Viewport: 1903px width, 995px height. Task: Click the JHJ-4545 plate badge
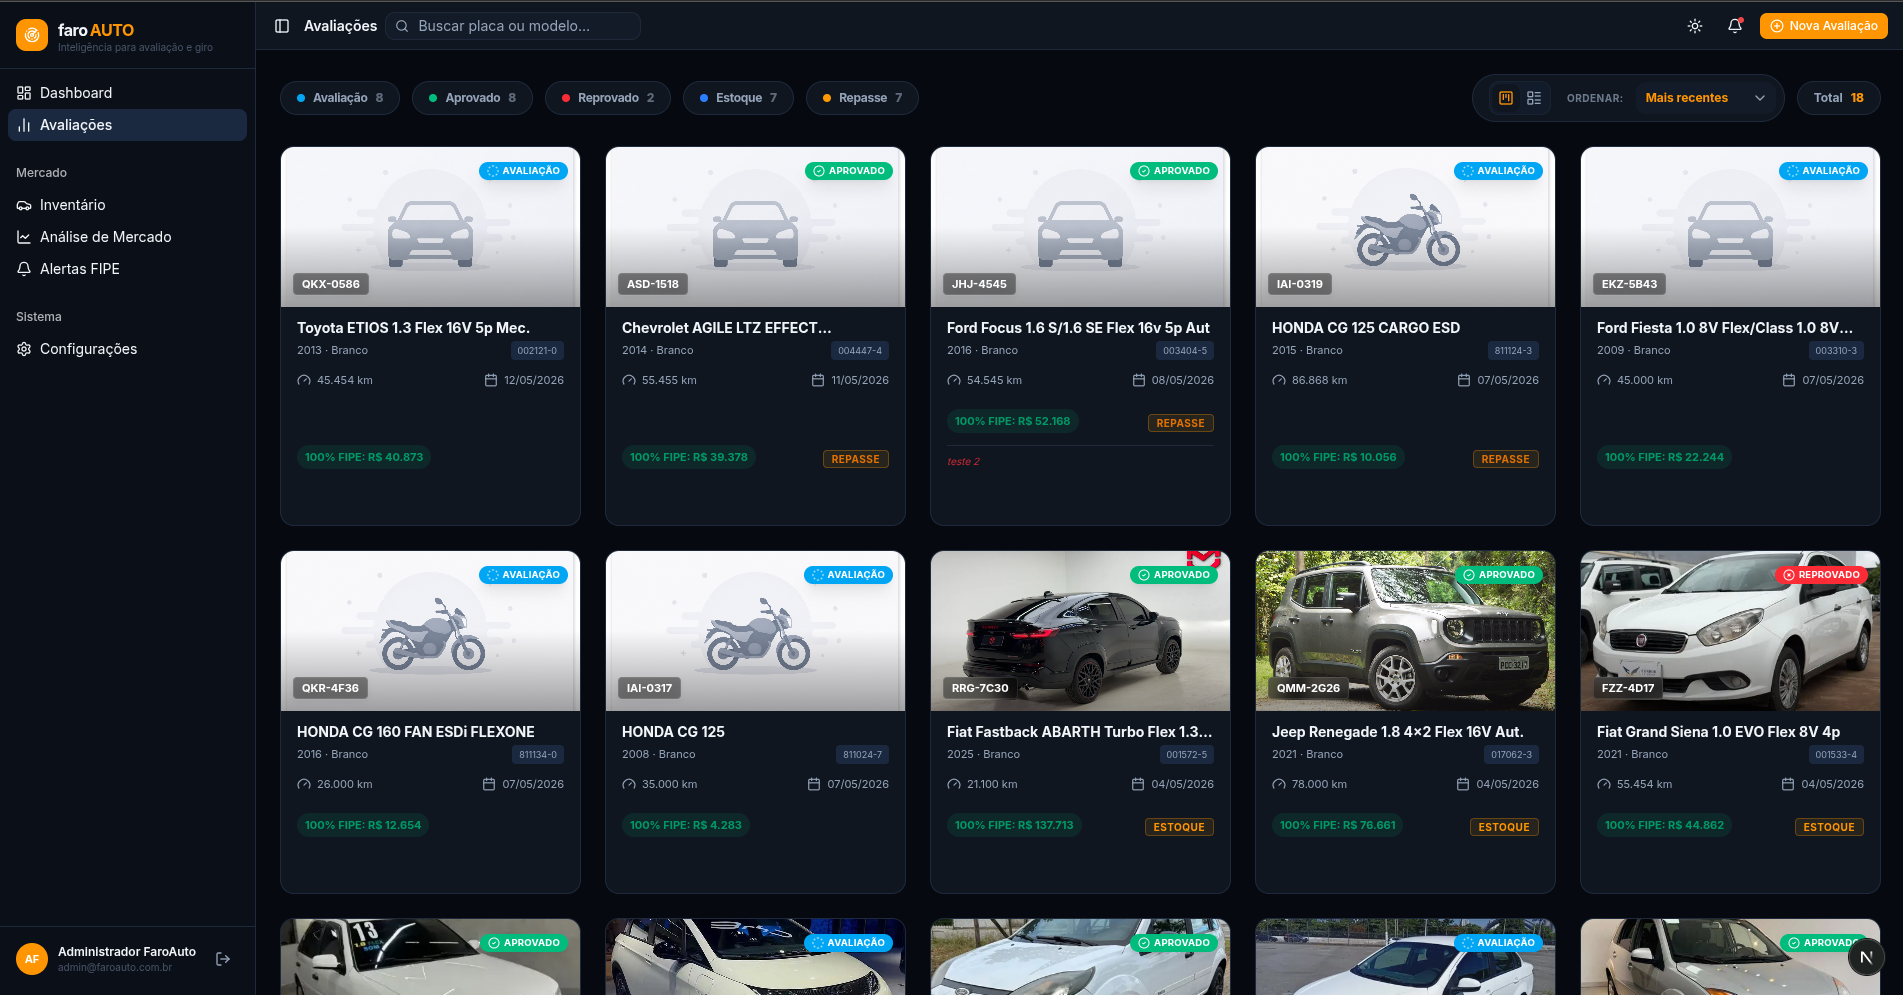980,284
